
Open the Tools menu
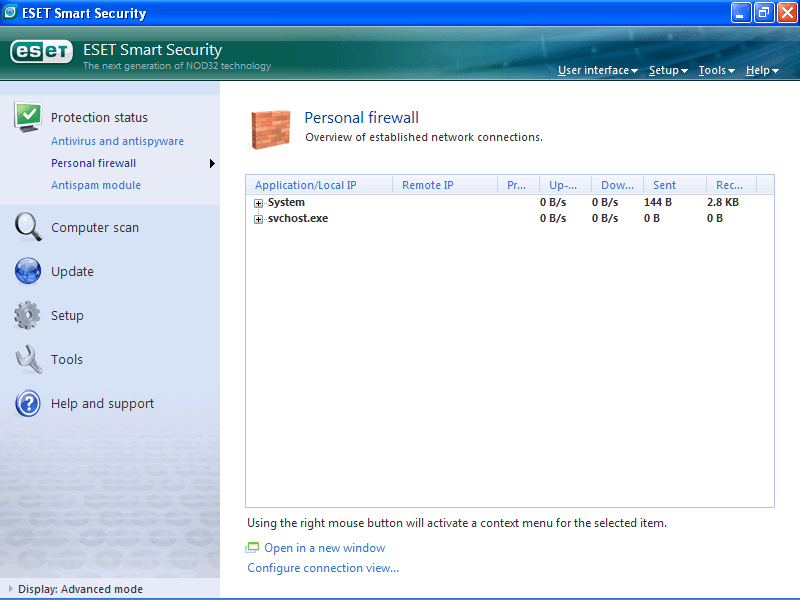(x=716, y=70)
